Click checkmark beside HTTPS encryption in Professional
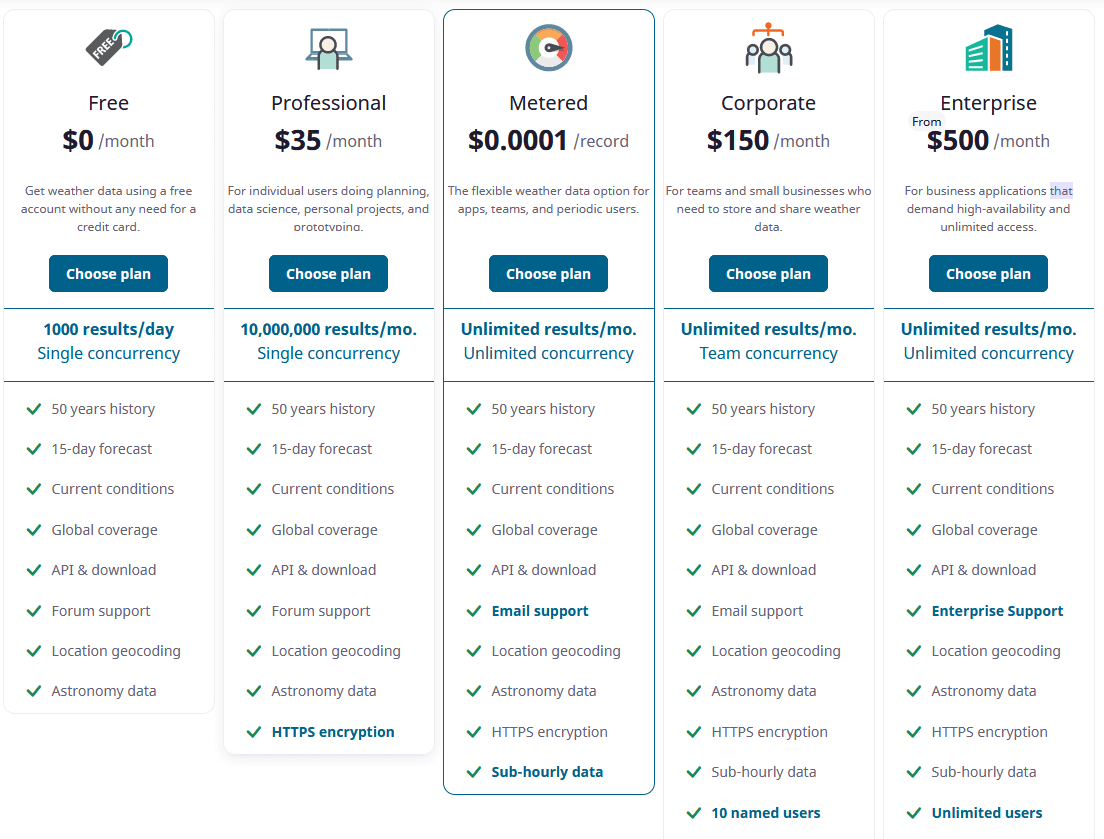Viewport: 1104px width, 839px height. [x=253, y=732]
